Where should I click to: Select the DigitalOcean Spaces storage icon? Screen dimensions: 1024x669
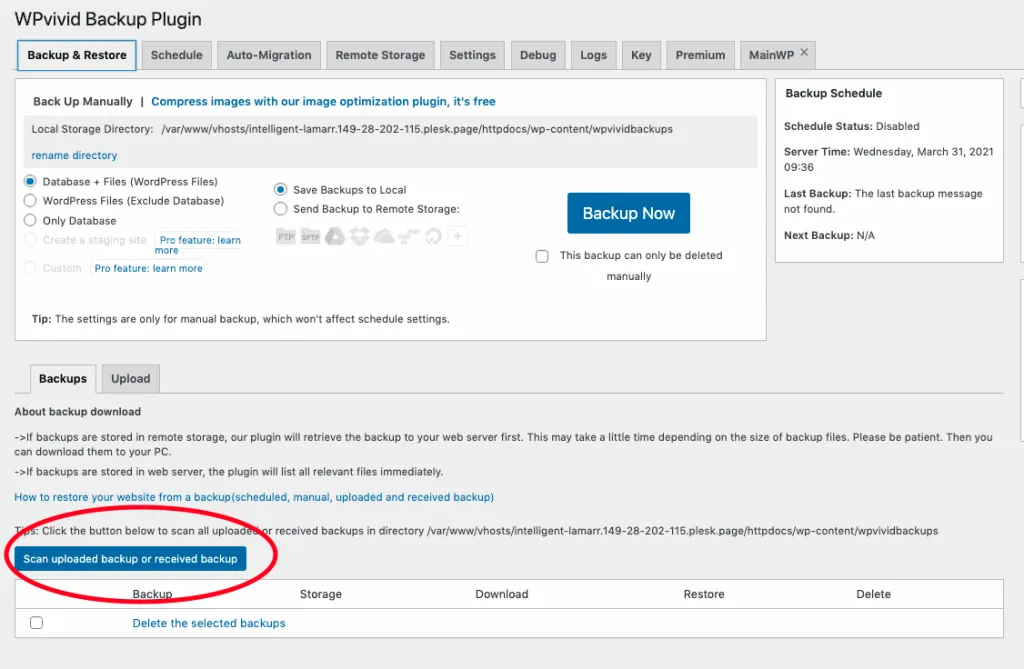click(x=432, y=236)
